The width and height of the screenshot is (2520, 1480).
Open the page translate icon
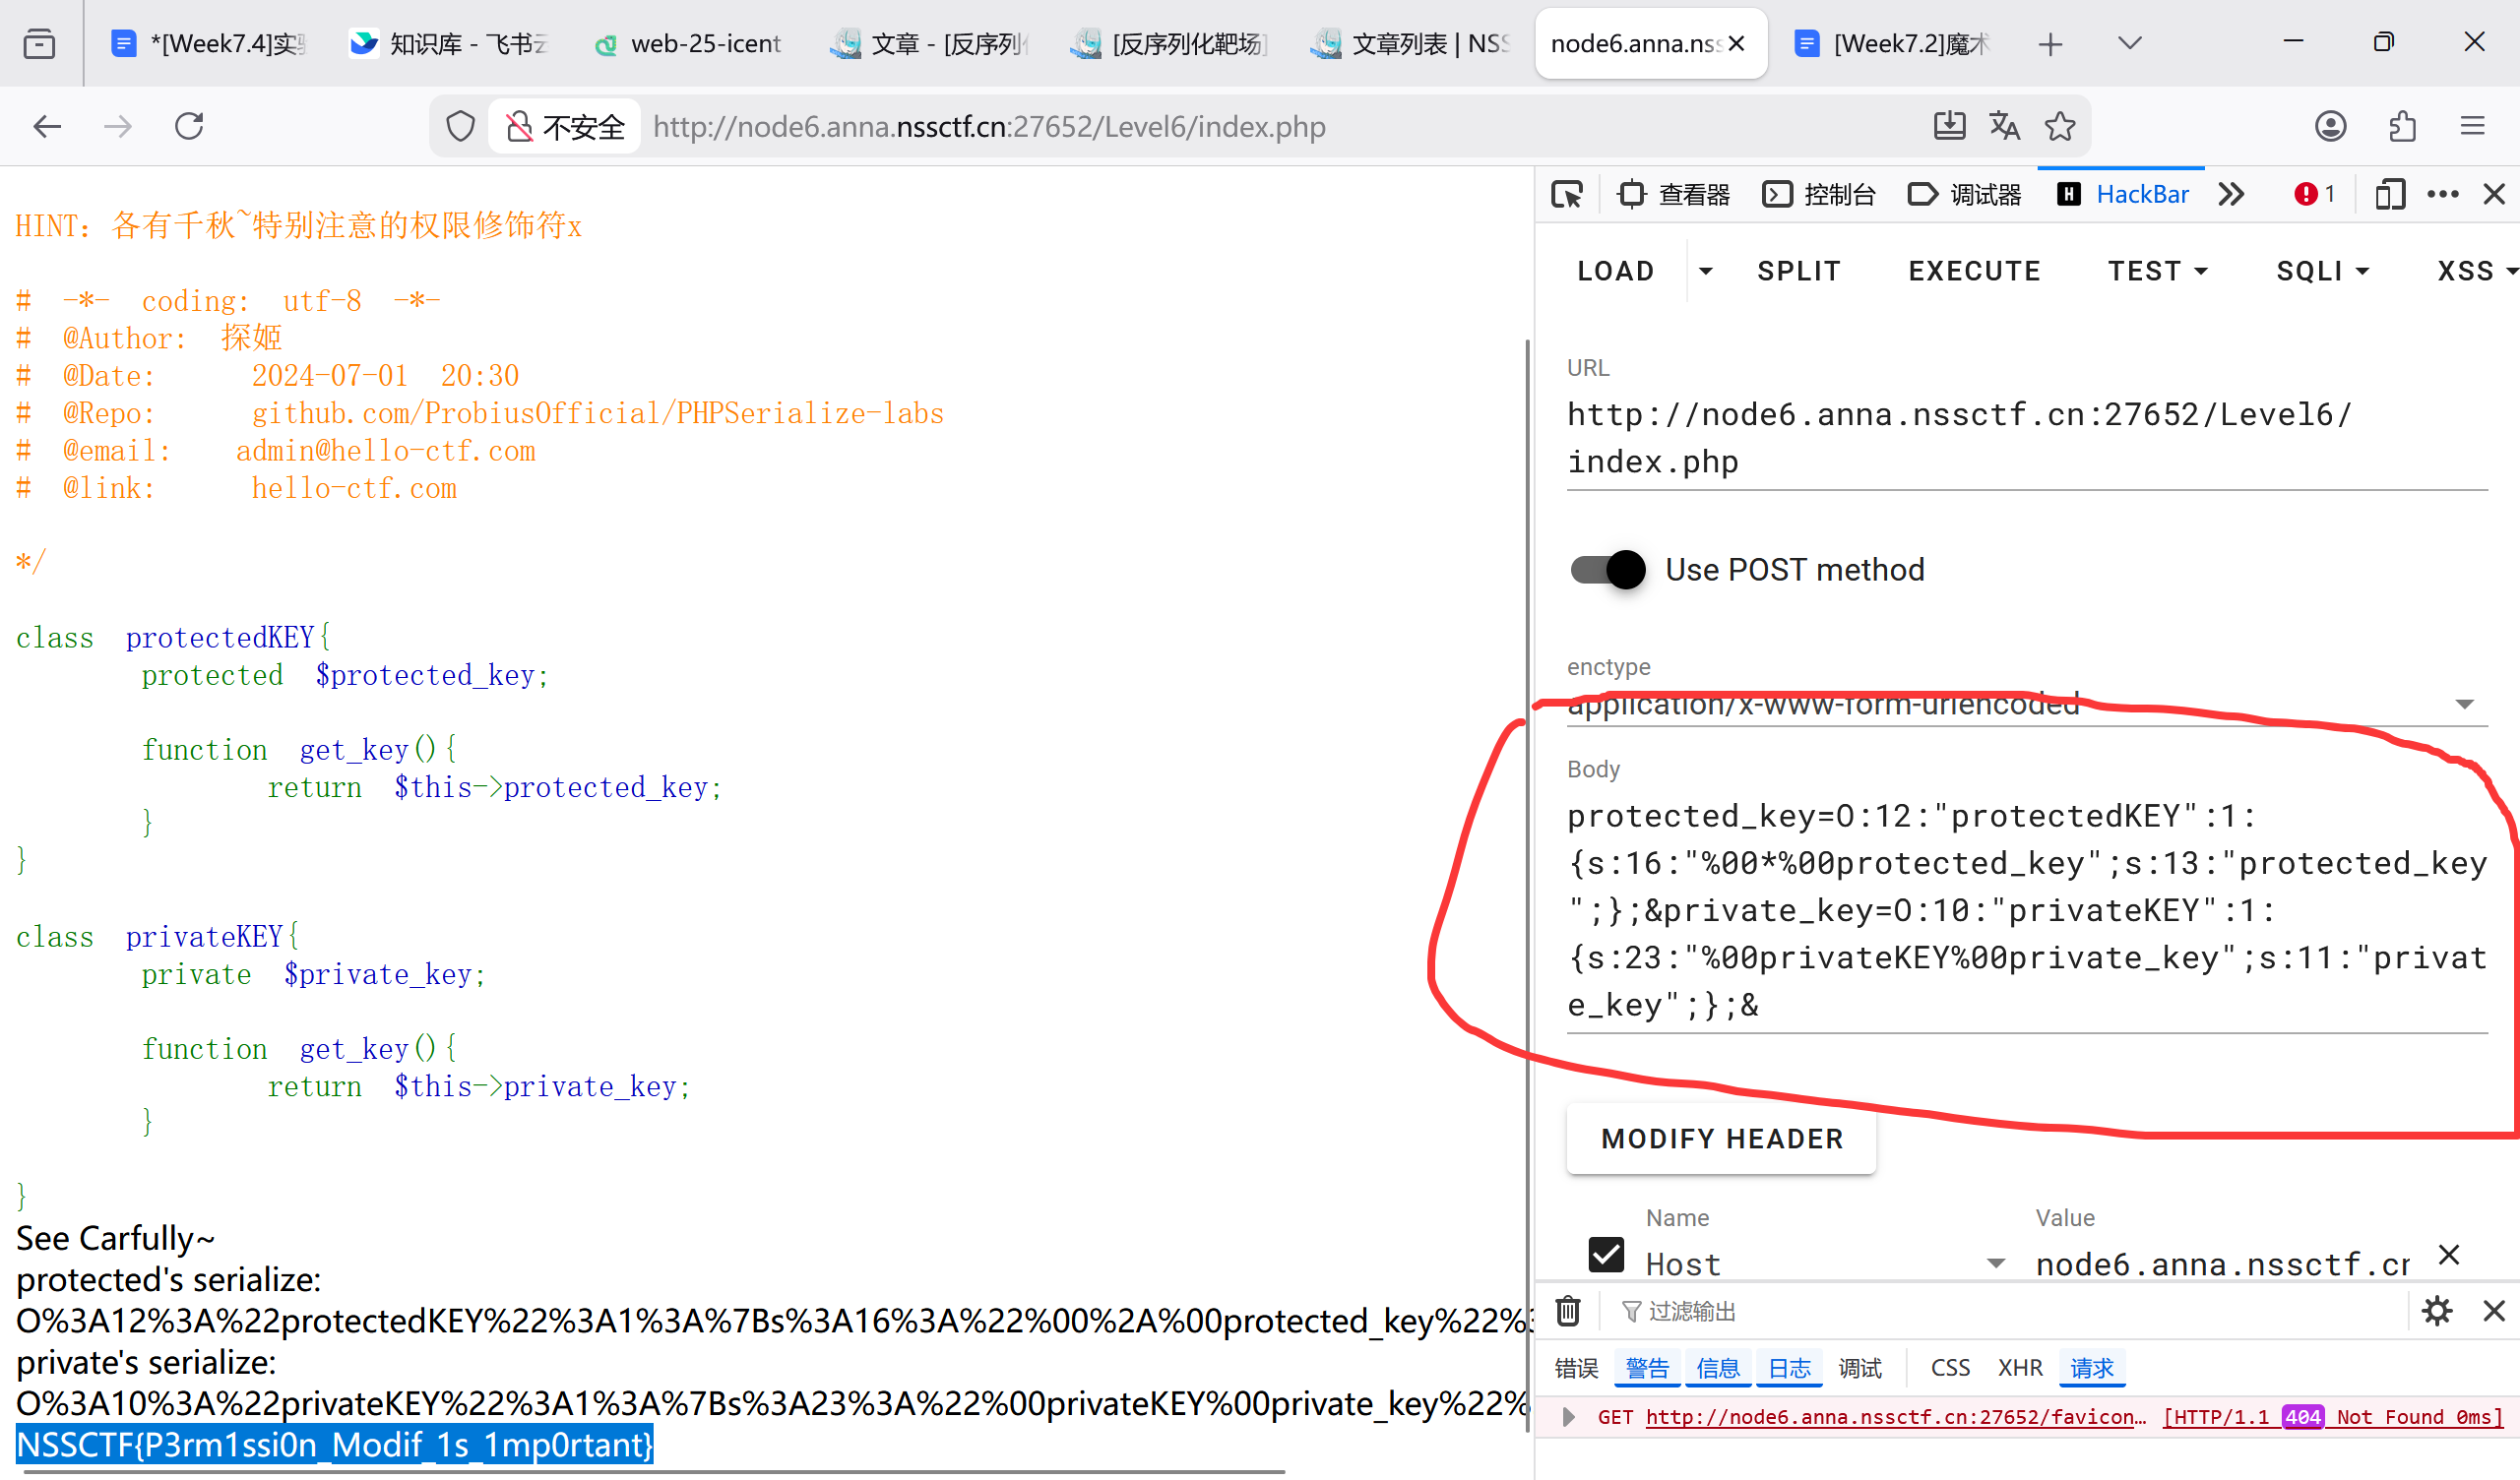[x=2004, y=126]
